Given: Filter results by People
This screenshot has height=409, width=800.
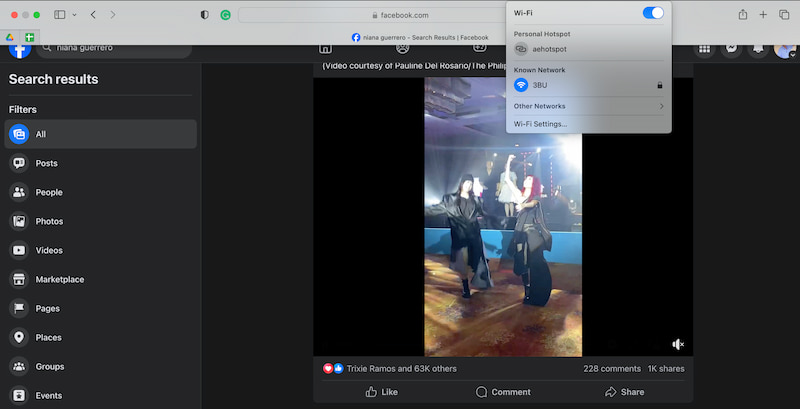Looking at the screenshot, I should 48,192.
